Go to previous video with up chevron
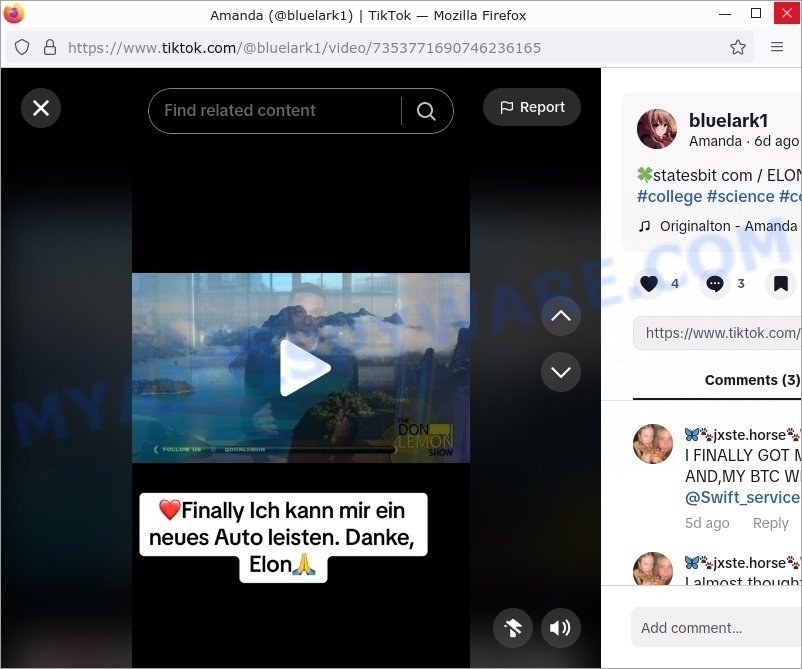The image size is (802, 669). click(561, 316)
